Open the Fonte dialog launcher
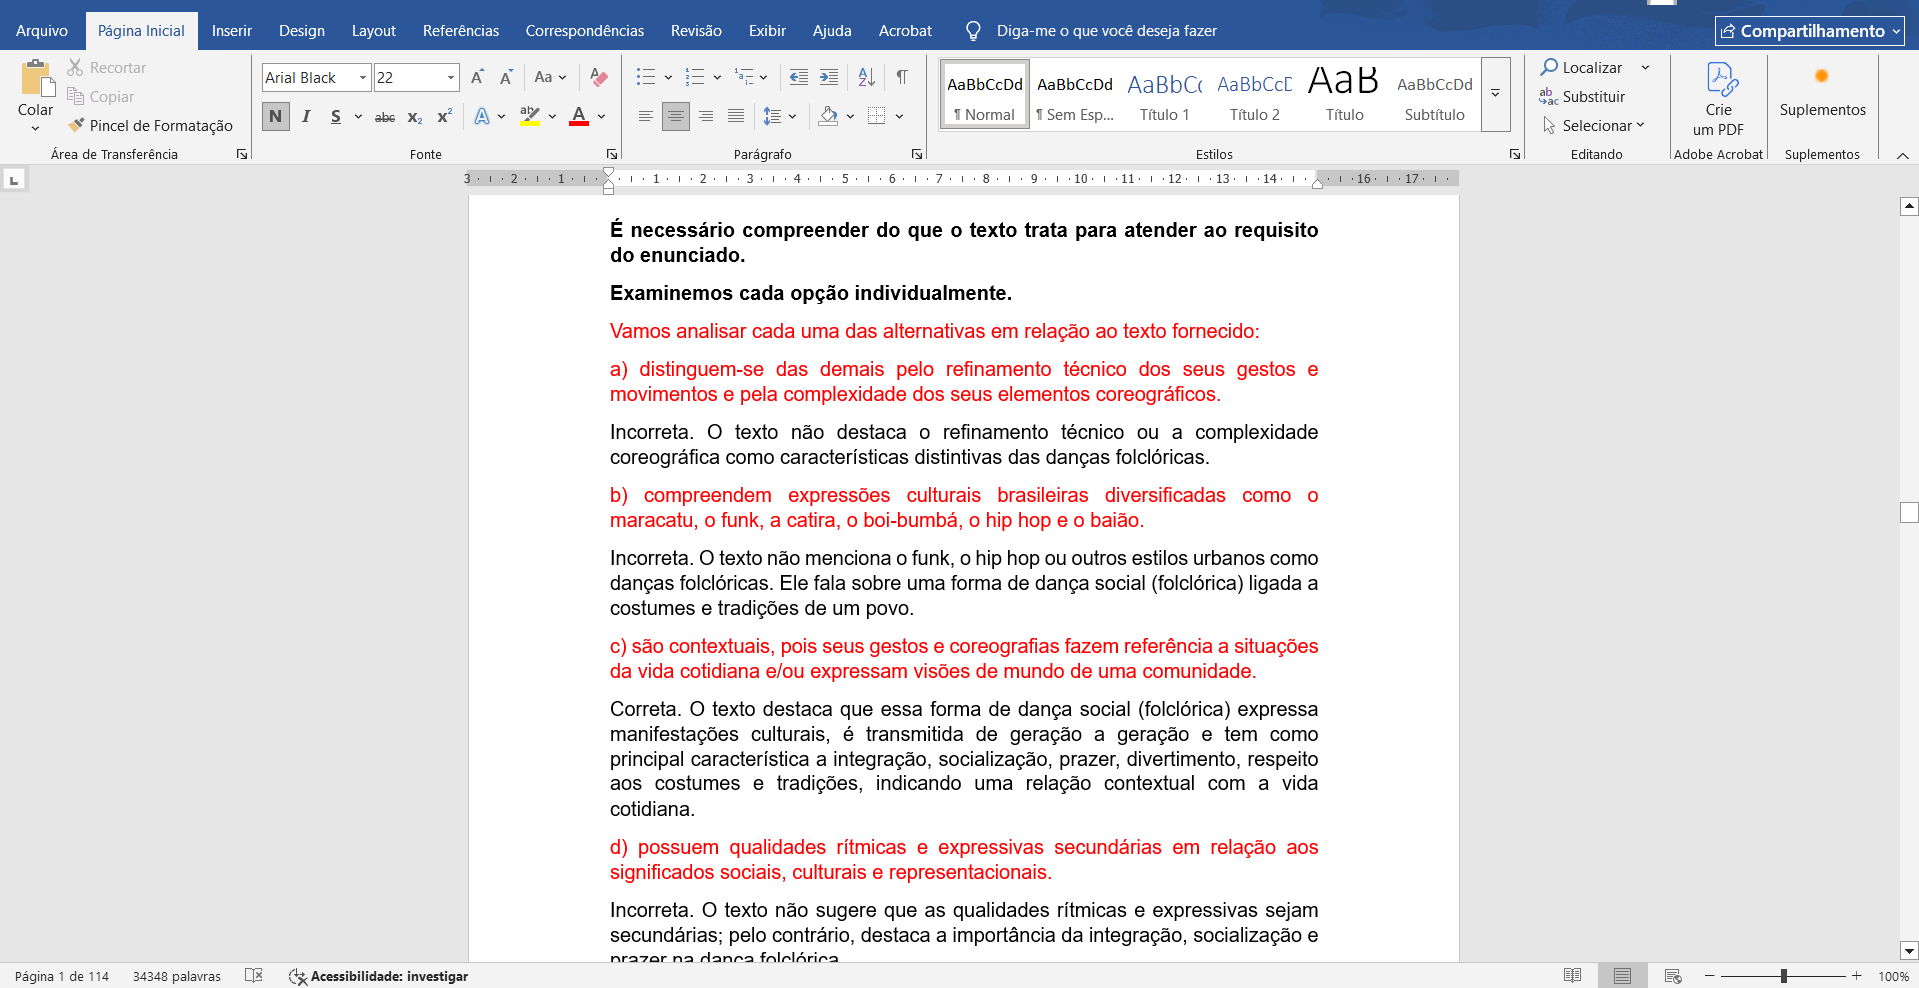The width and height of the screenshot is (1919, 988). pos(612,154)
